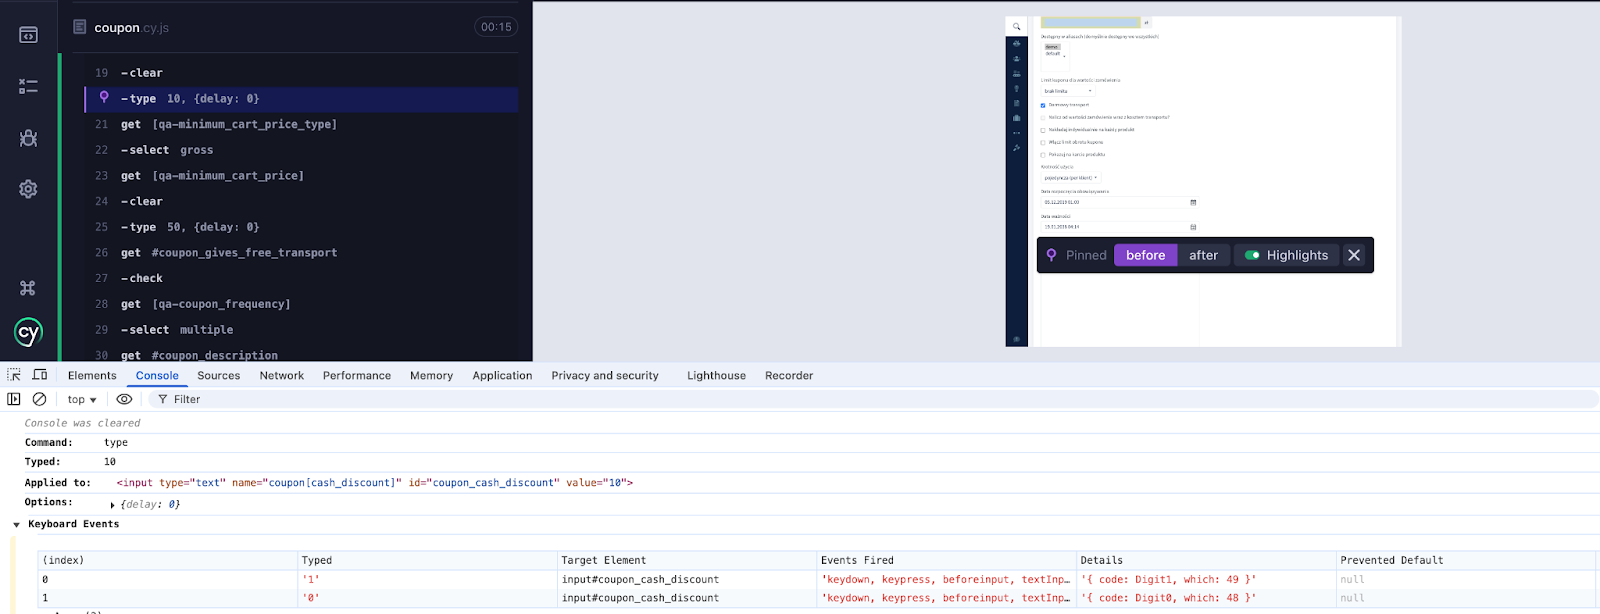This screenshot has height=614, width=1600.
Task: Open Cypress Specs panel in sidebar
Action: click(28, 35)
